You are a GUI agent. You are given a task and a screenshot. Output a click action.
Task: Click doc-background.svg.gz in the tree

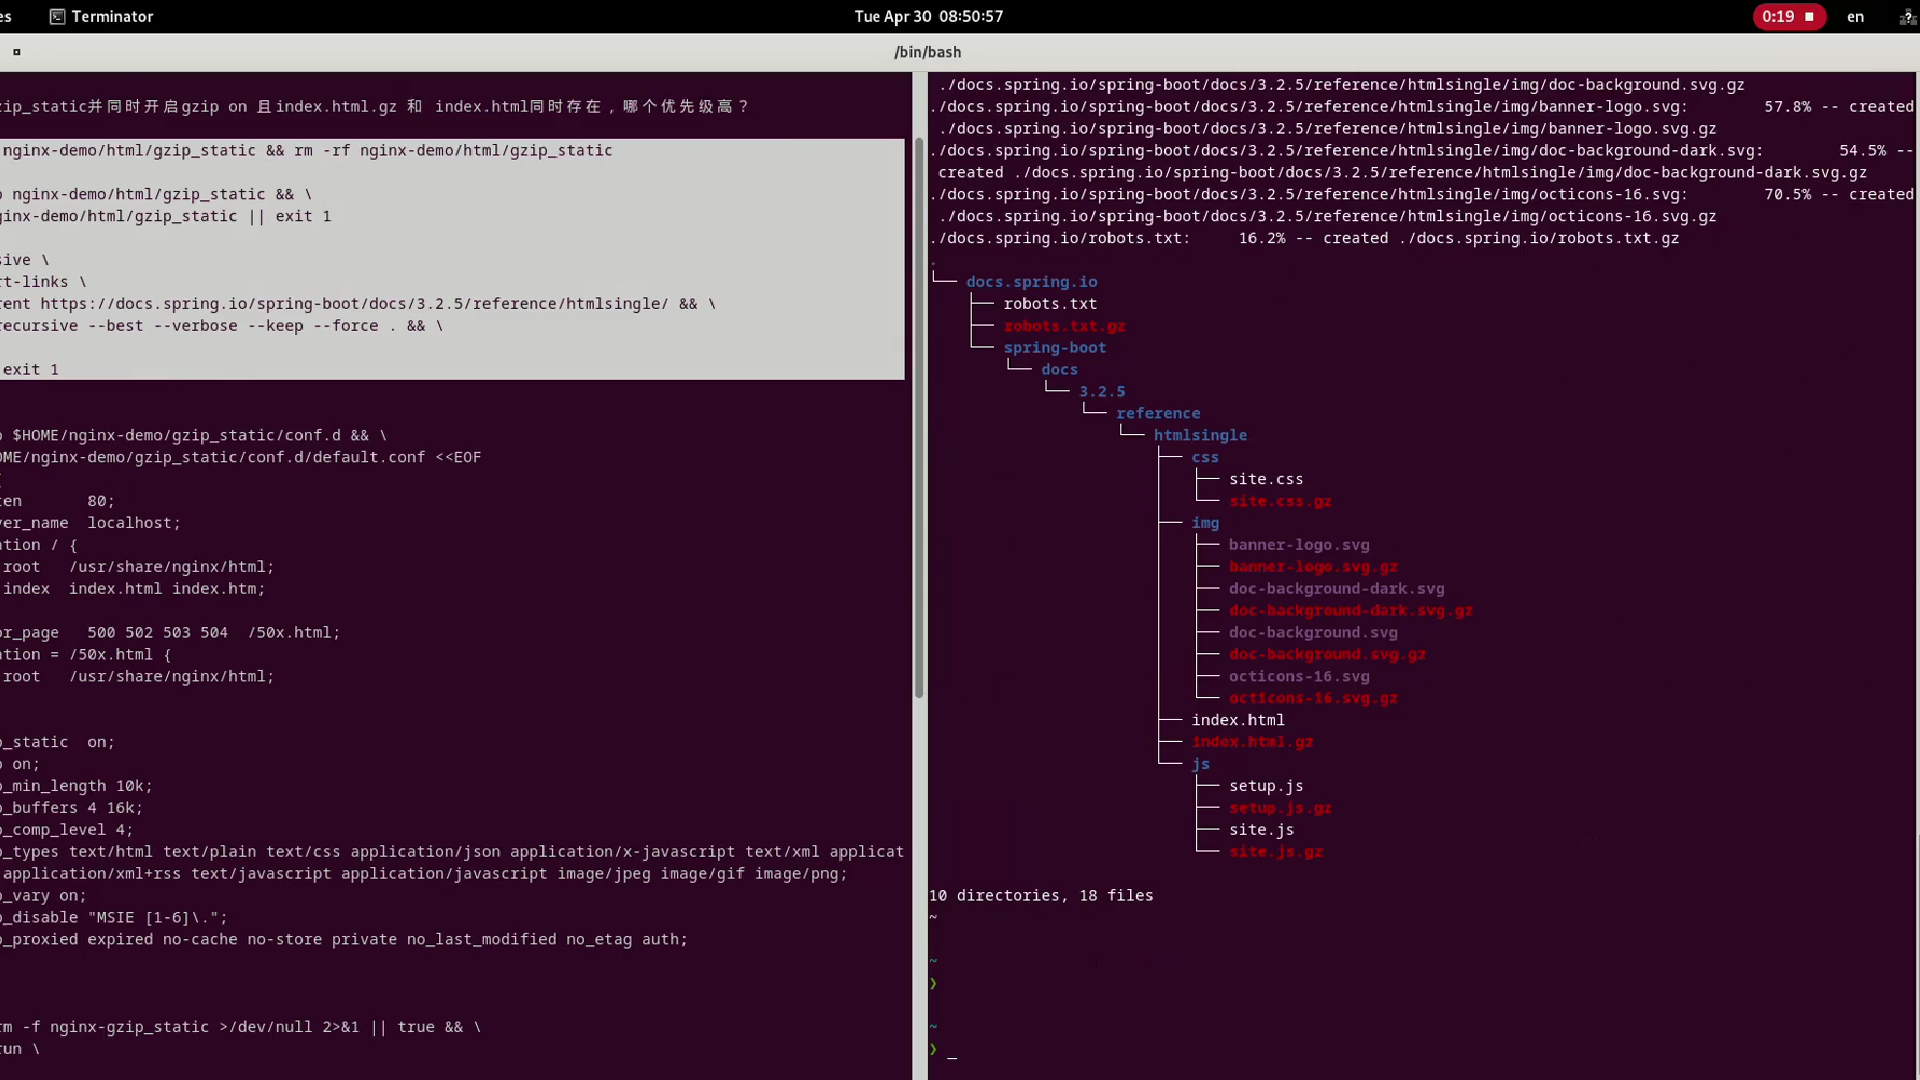click(1327, 655)
